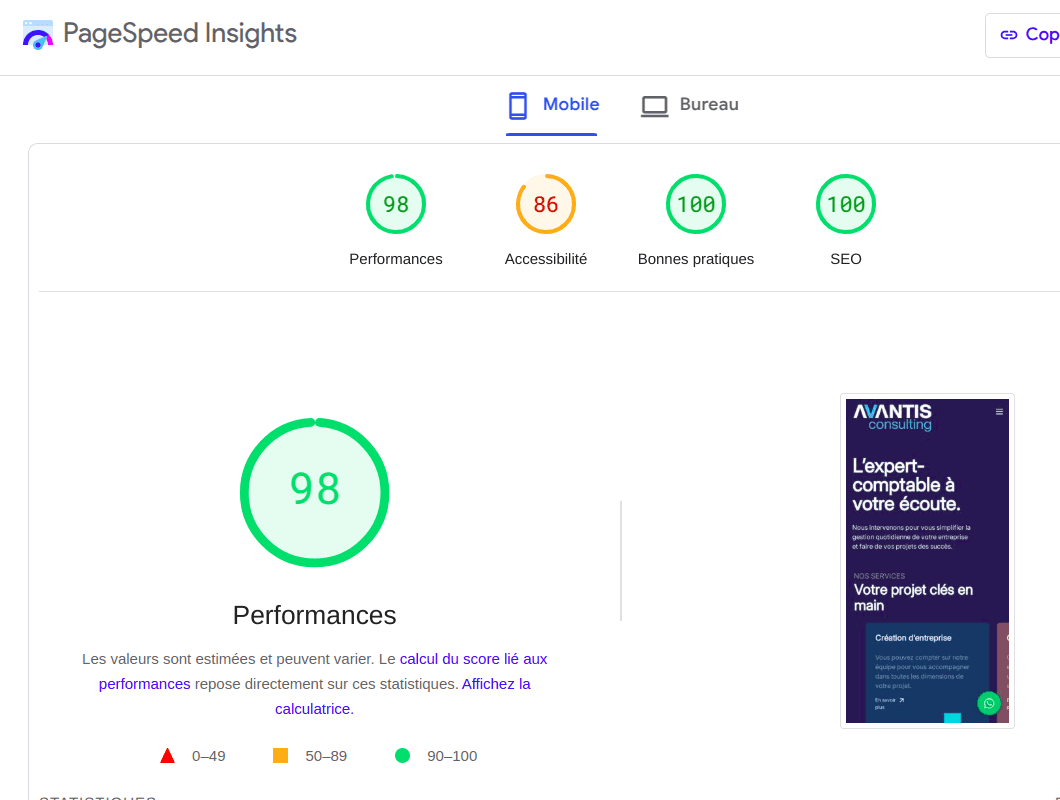The image size is (1060, 800).
Task: Click the orange square 50–89 legend icon
Action: pos(281,756)
